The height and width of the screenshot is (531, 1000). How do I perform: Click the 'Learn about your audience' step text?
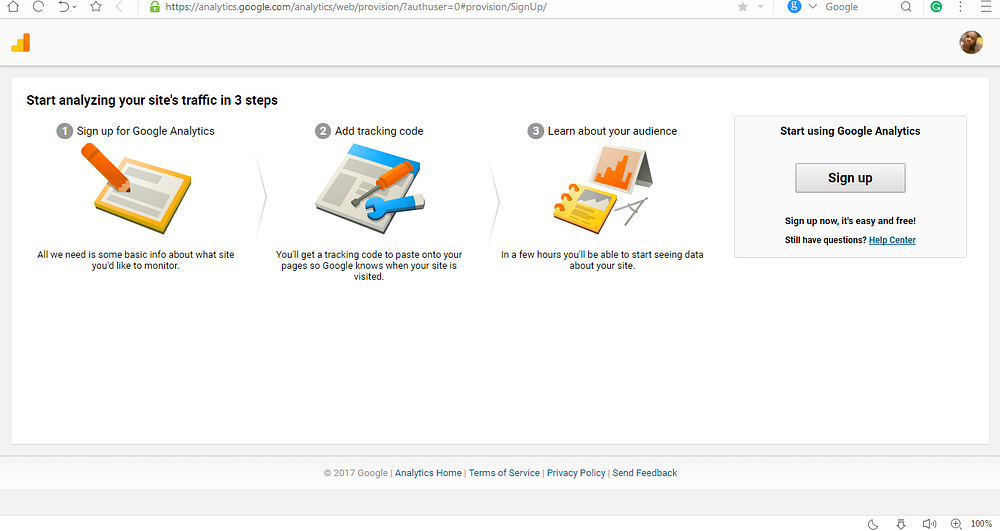click(x=612, y=131)
